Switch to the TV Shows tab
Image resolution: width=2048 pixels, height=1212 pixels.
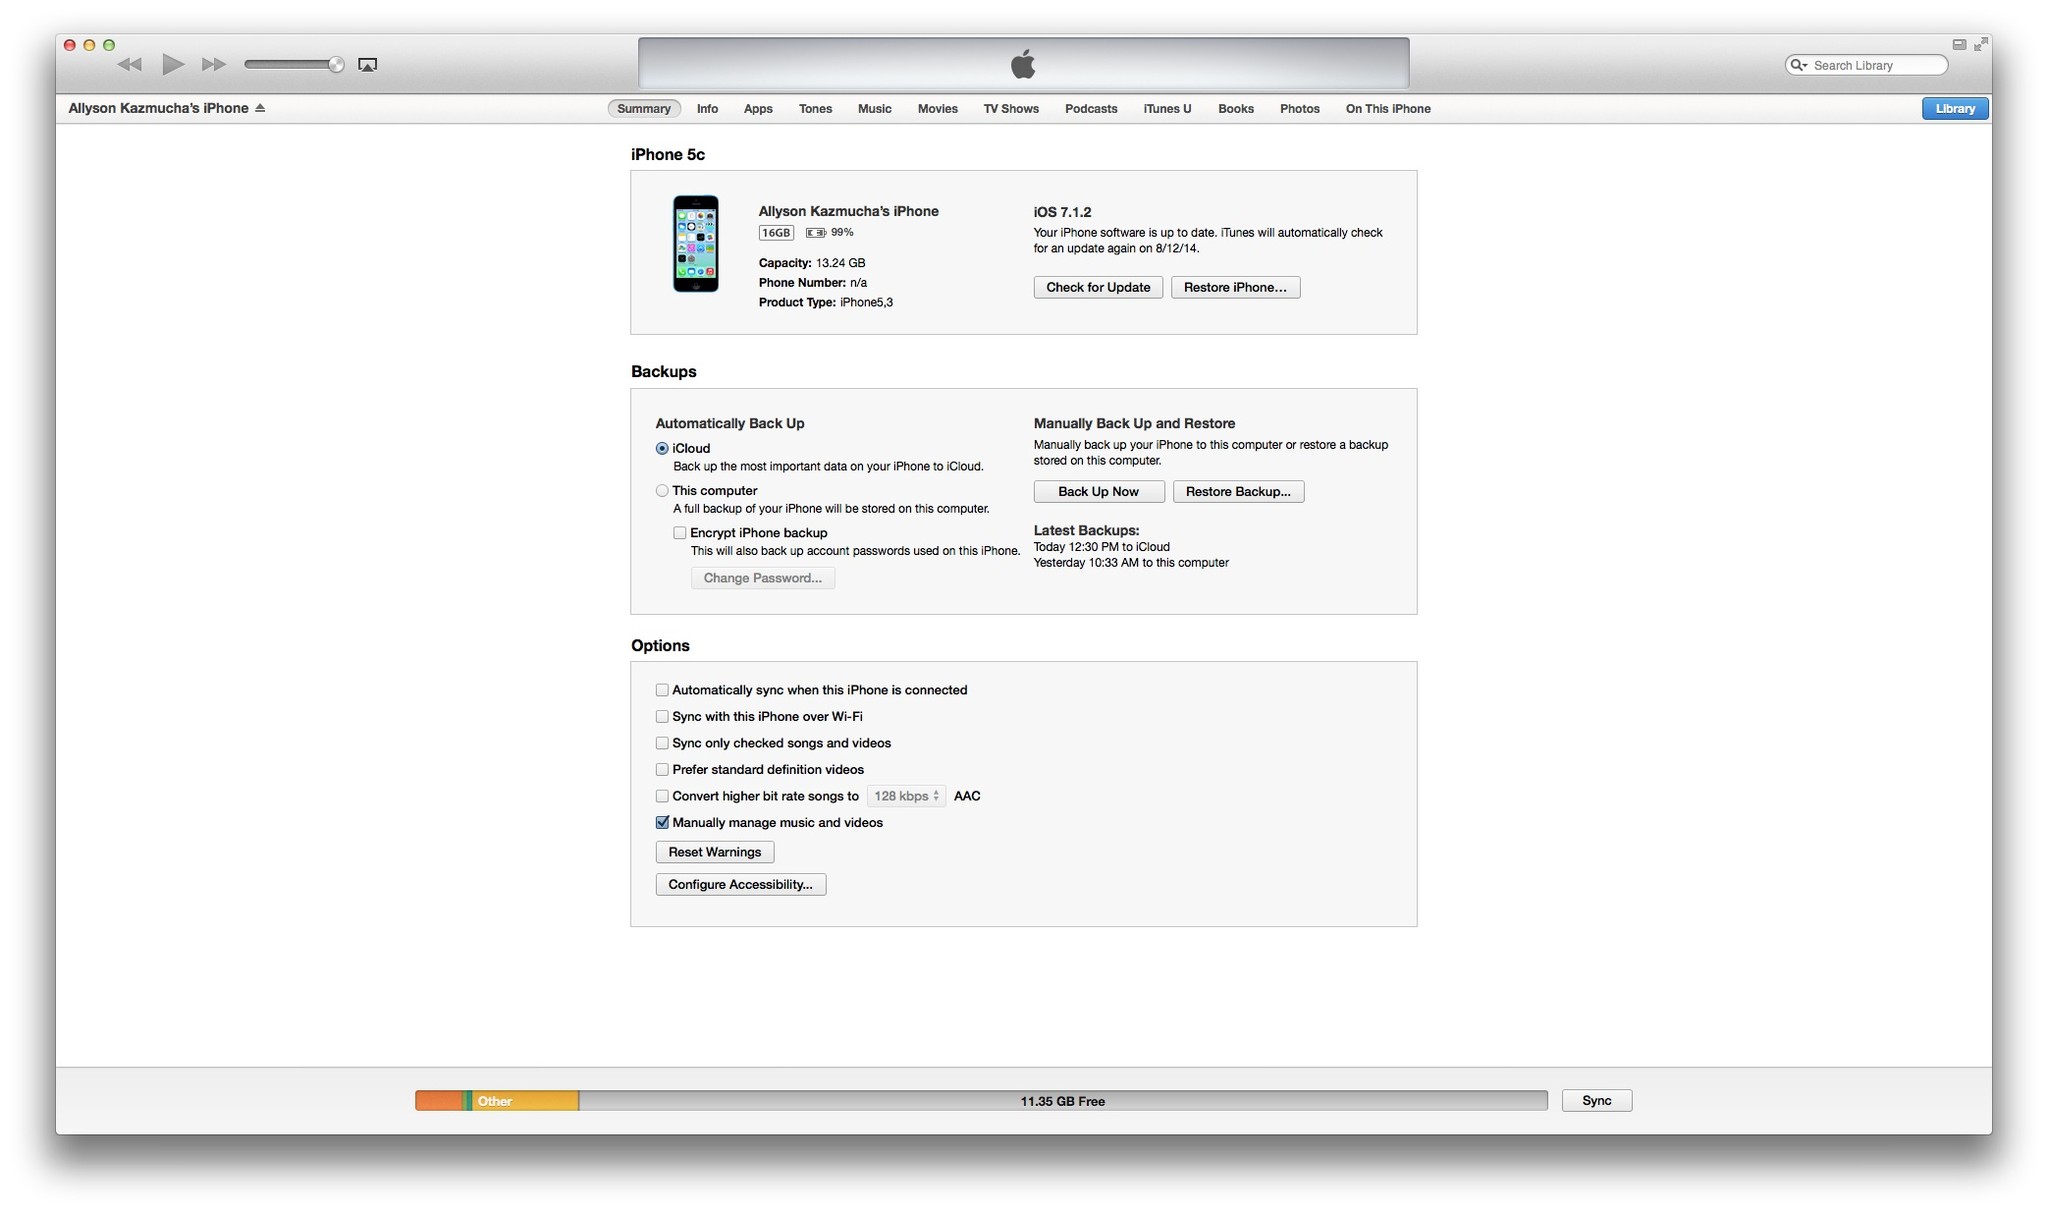click(1011, 109)
